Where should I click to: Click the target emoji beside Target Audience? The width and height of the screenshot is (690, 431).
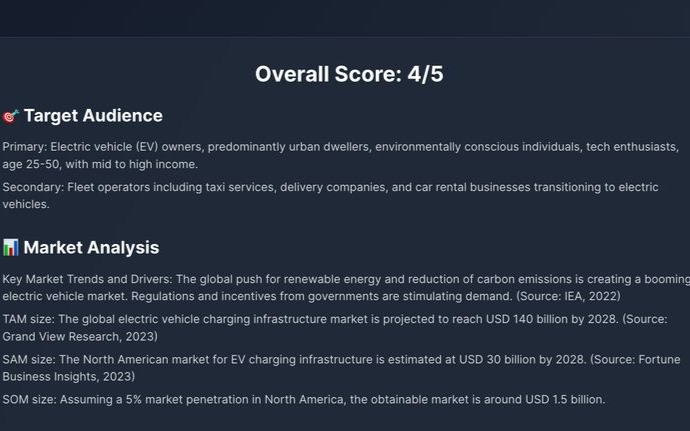pos(11,116)
